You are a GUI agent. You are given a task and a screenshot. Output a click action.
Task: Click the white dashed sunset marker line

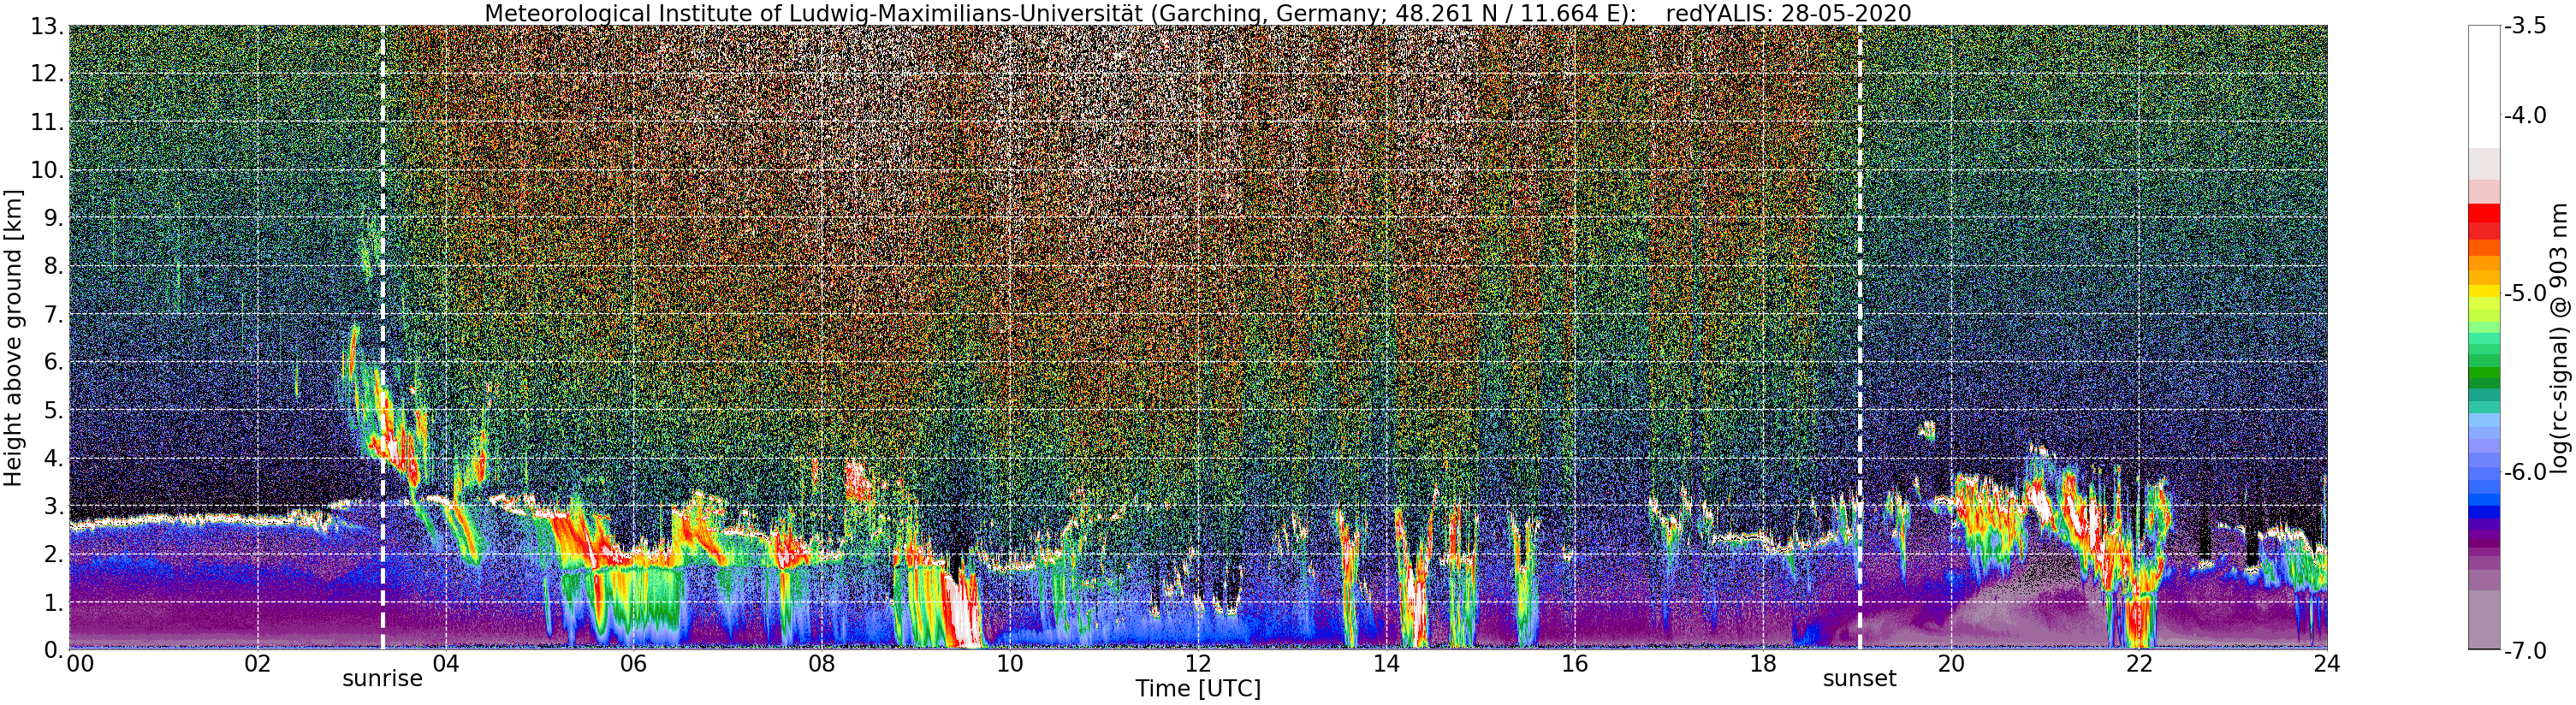click(x=1859, y=337)
